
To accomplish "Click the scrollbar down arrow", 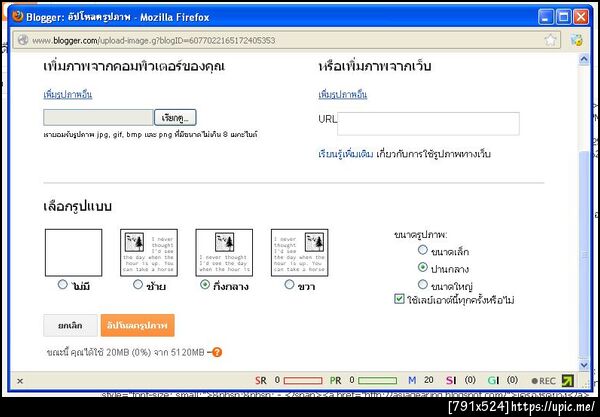I will click(x=584, y=365).
